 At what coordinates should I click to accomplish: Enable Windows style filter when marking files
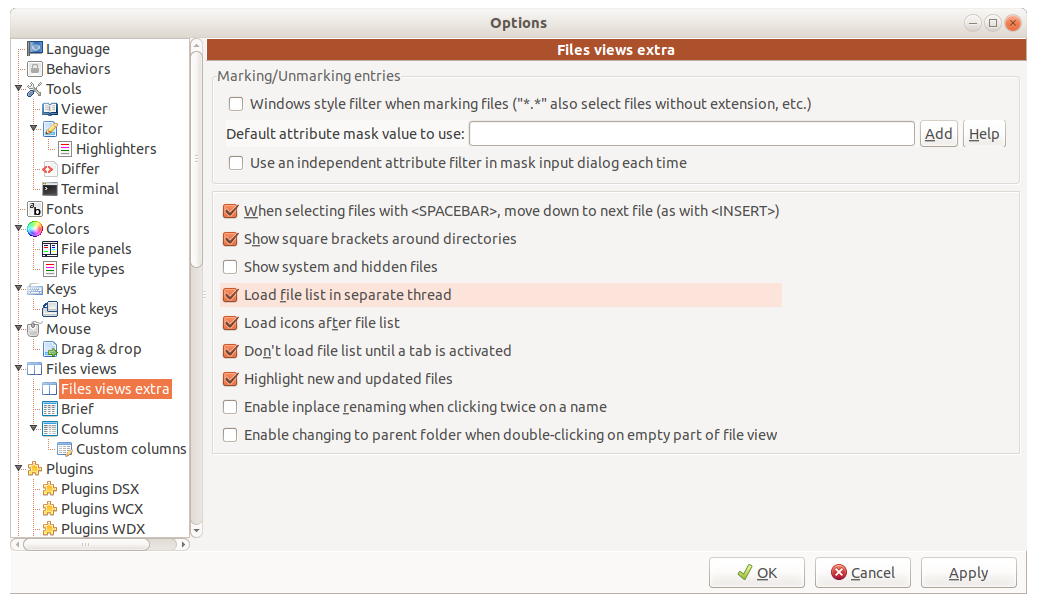pyautogui.click(x=235, y=103)
